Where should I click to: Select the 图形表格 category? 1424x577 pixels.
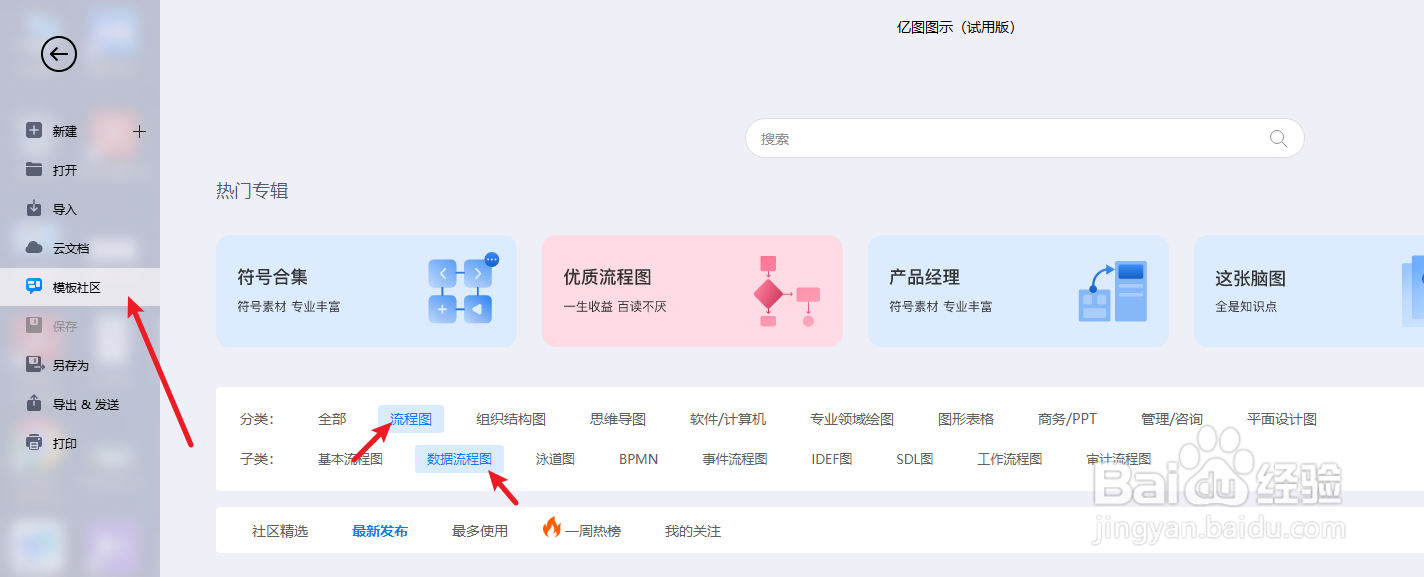pos(966,419)
